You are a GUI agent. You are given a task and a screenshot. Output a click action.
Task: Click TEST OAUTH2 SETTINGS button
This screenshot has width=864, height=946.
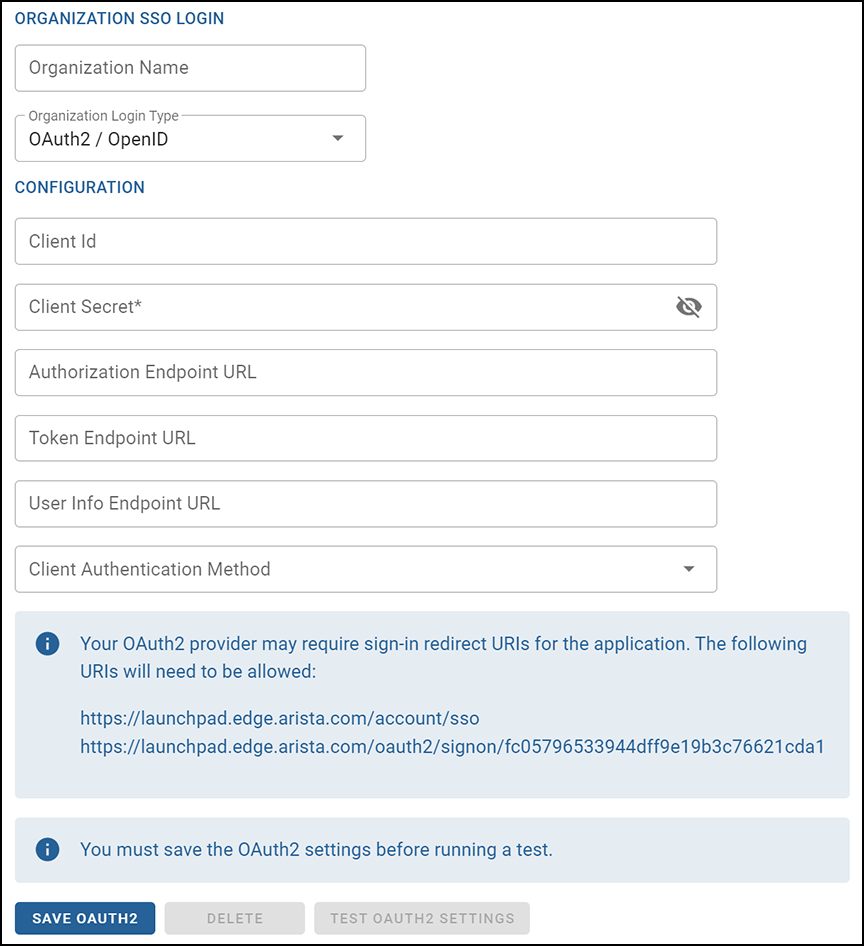[422, 918]
